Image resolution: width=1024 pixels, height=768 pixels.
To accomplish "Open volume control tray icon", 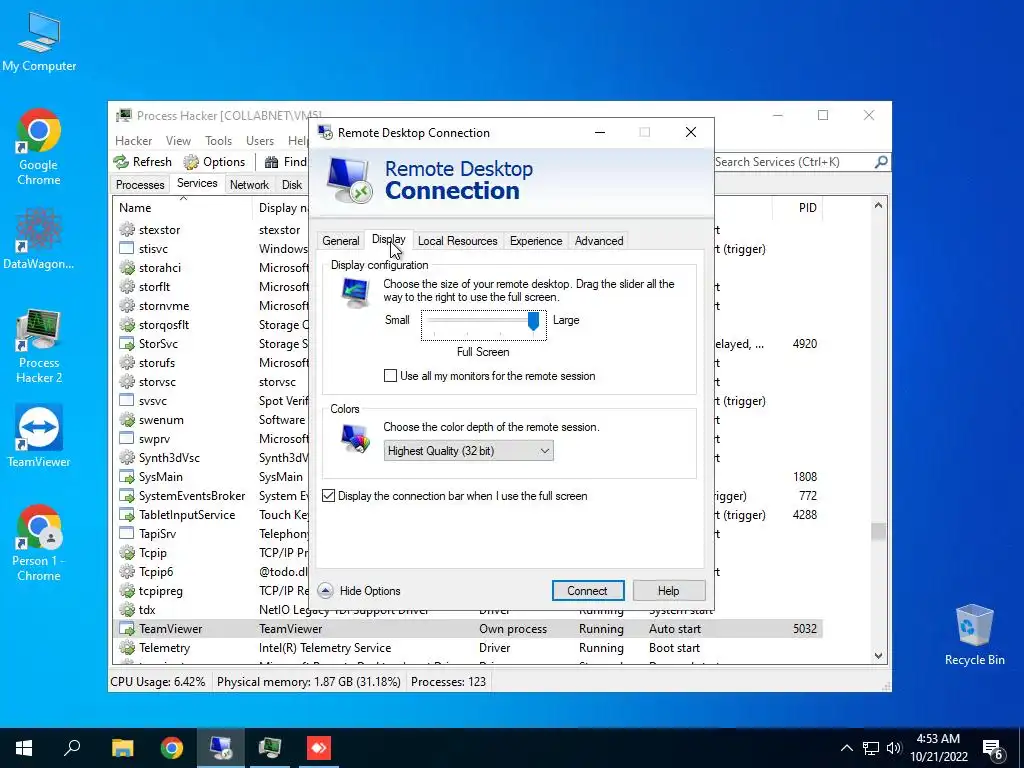I will click(894, 748).
